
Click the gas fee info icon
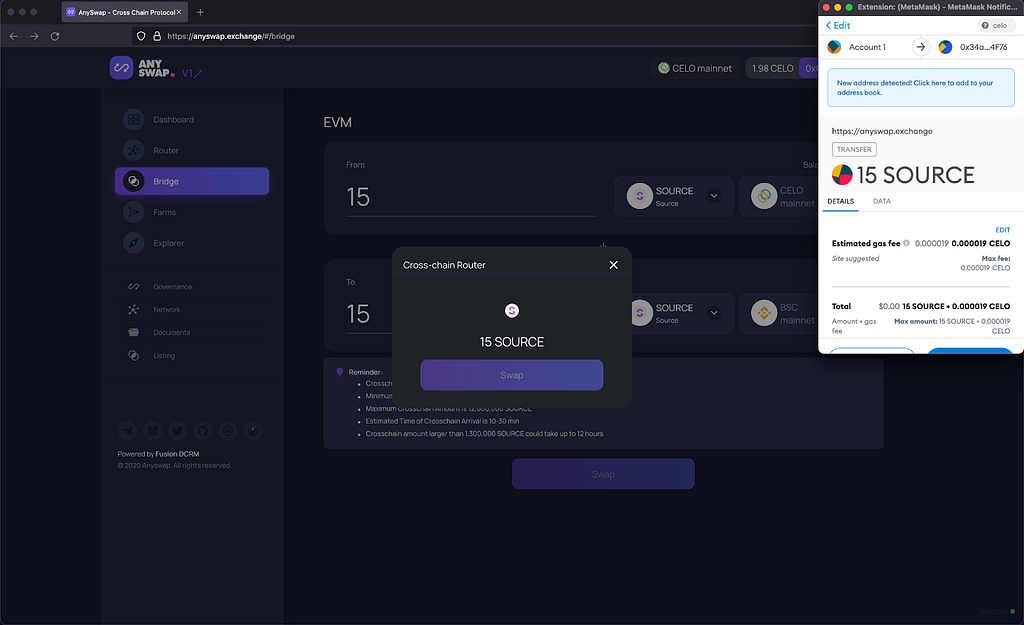pyautogui.click(x=906, y=243)
